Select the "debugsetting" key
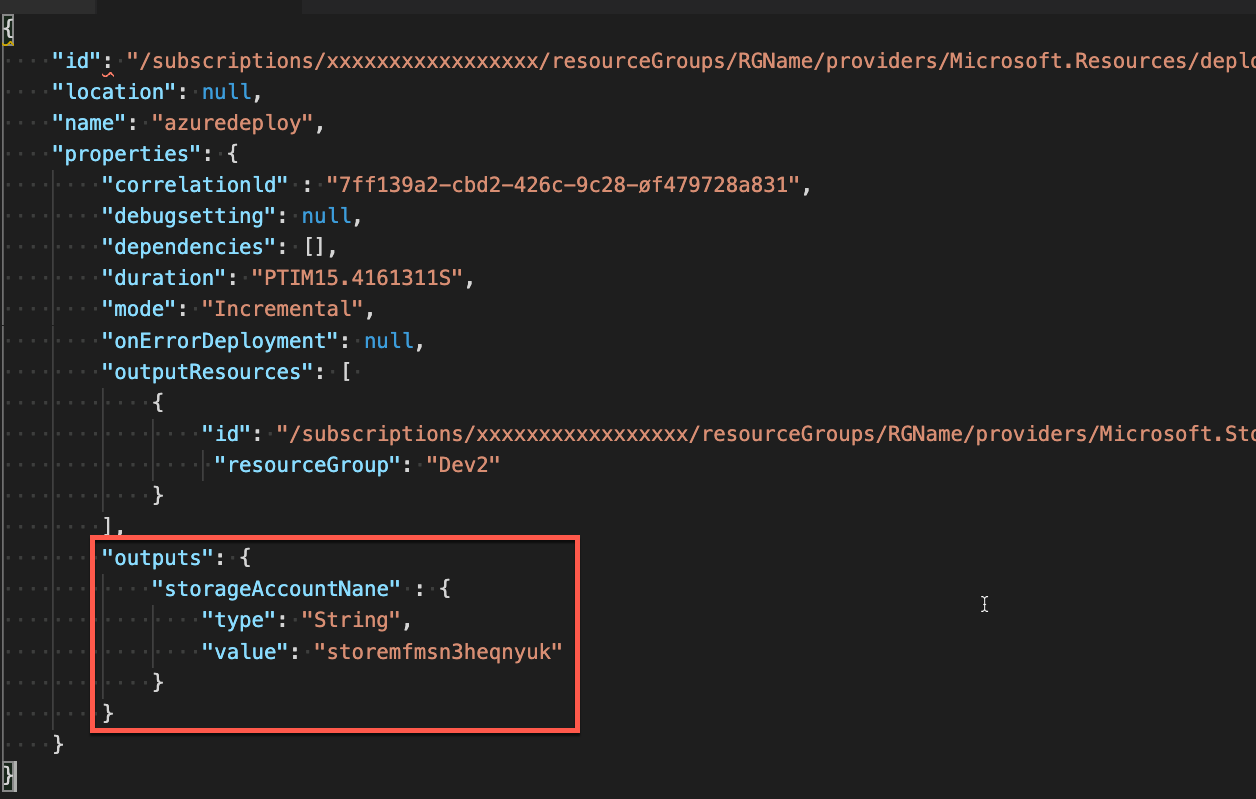 coord(188,216)
